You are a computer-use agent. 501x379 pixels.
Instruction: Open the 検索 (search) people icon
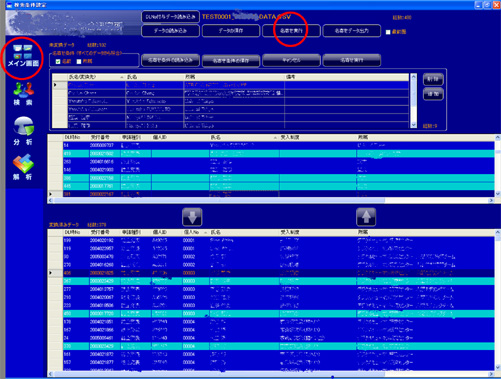pos(23,93)
